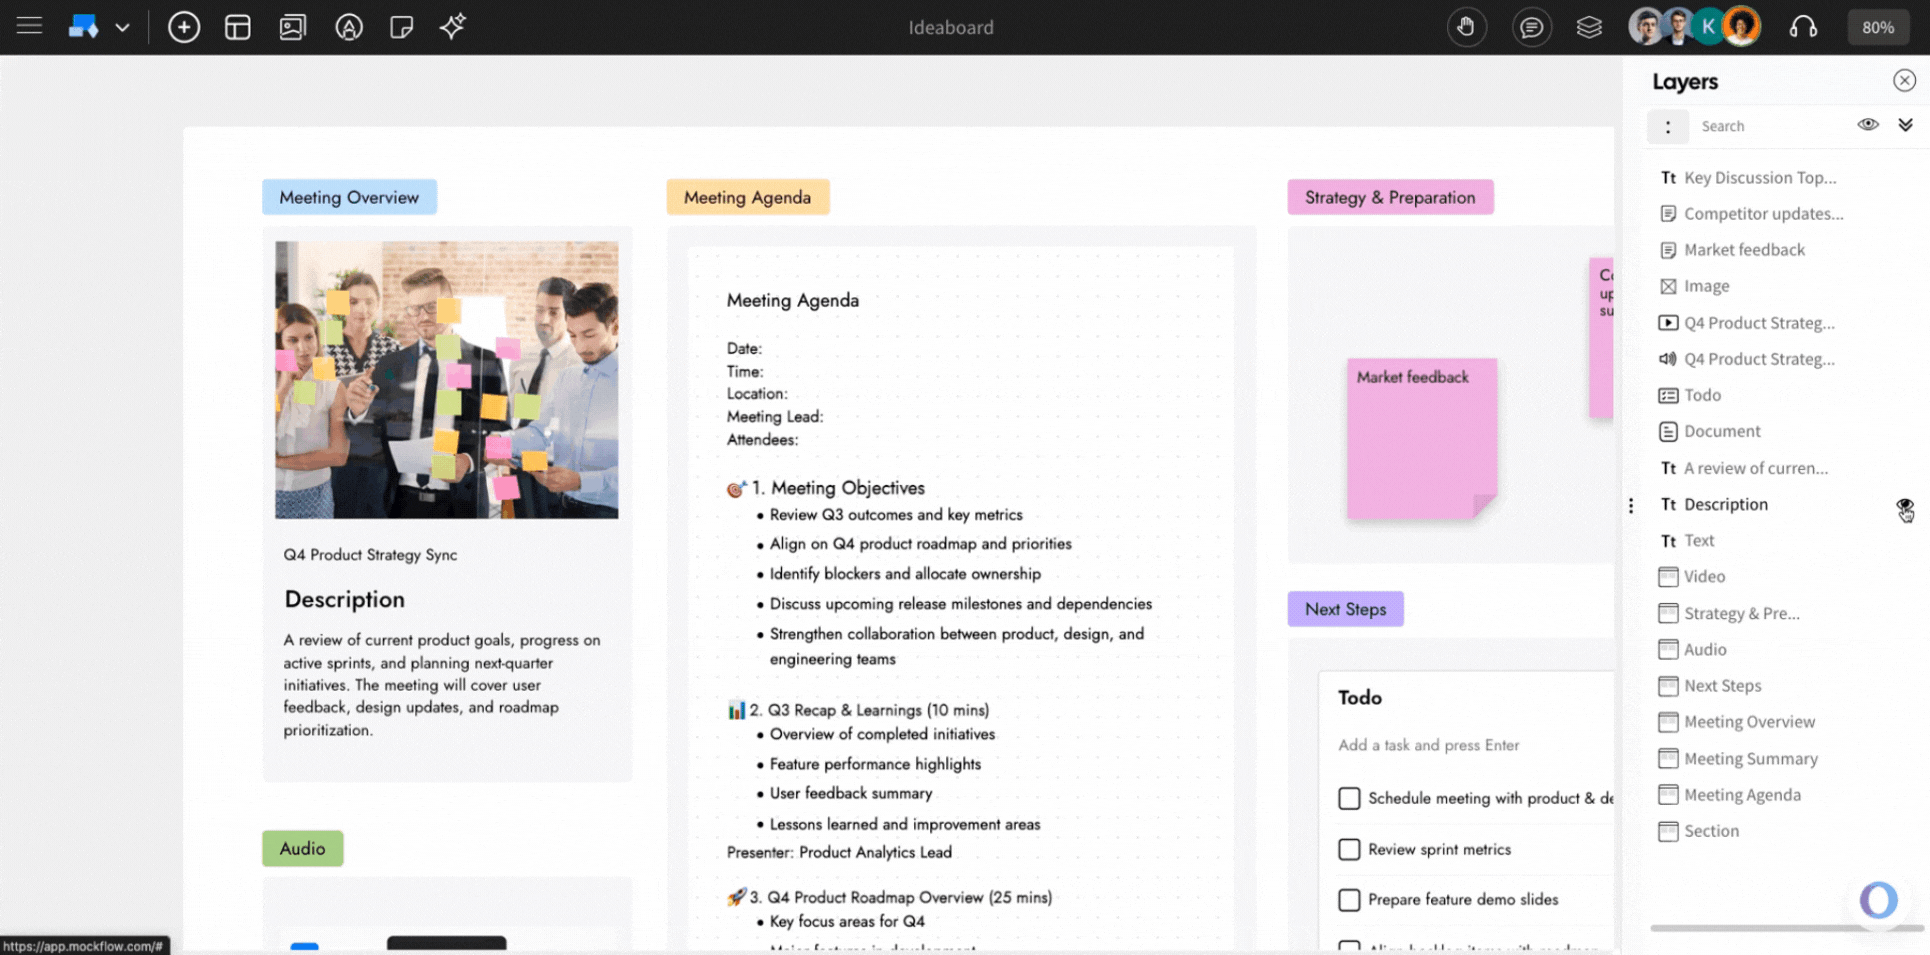Click the Todo 'Add a task' input field

pos(1430,745)
